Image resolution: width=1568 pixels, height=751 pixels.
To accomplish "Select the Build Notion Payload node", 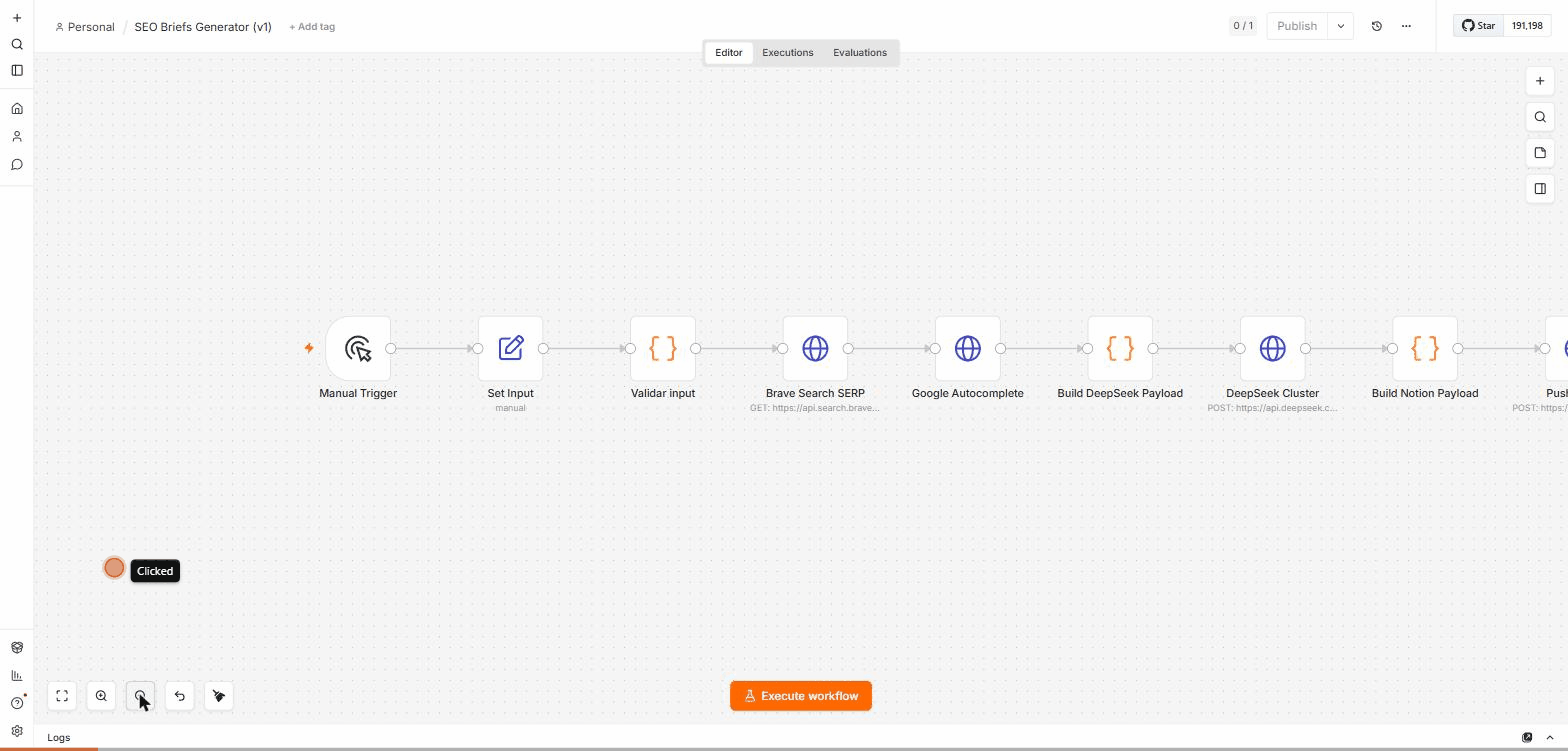I will 1425,348.
